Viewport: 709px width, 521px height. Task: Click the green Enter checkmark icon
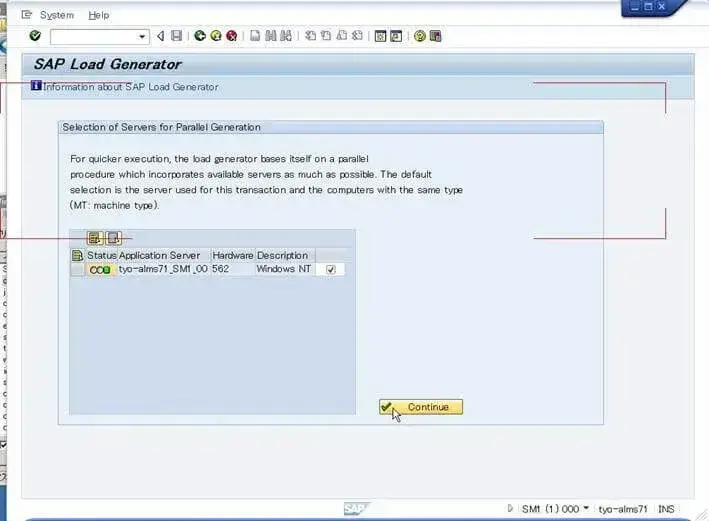35,36
